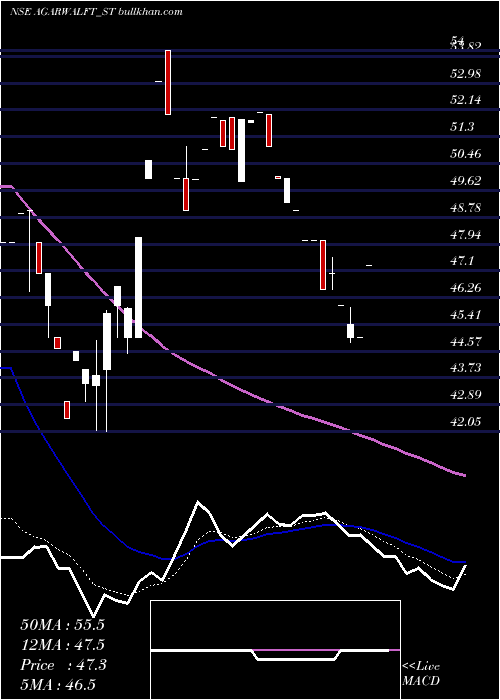Click the 43.73 price axis label
The image size is (500, 700).
click(466, 368)
